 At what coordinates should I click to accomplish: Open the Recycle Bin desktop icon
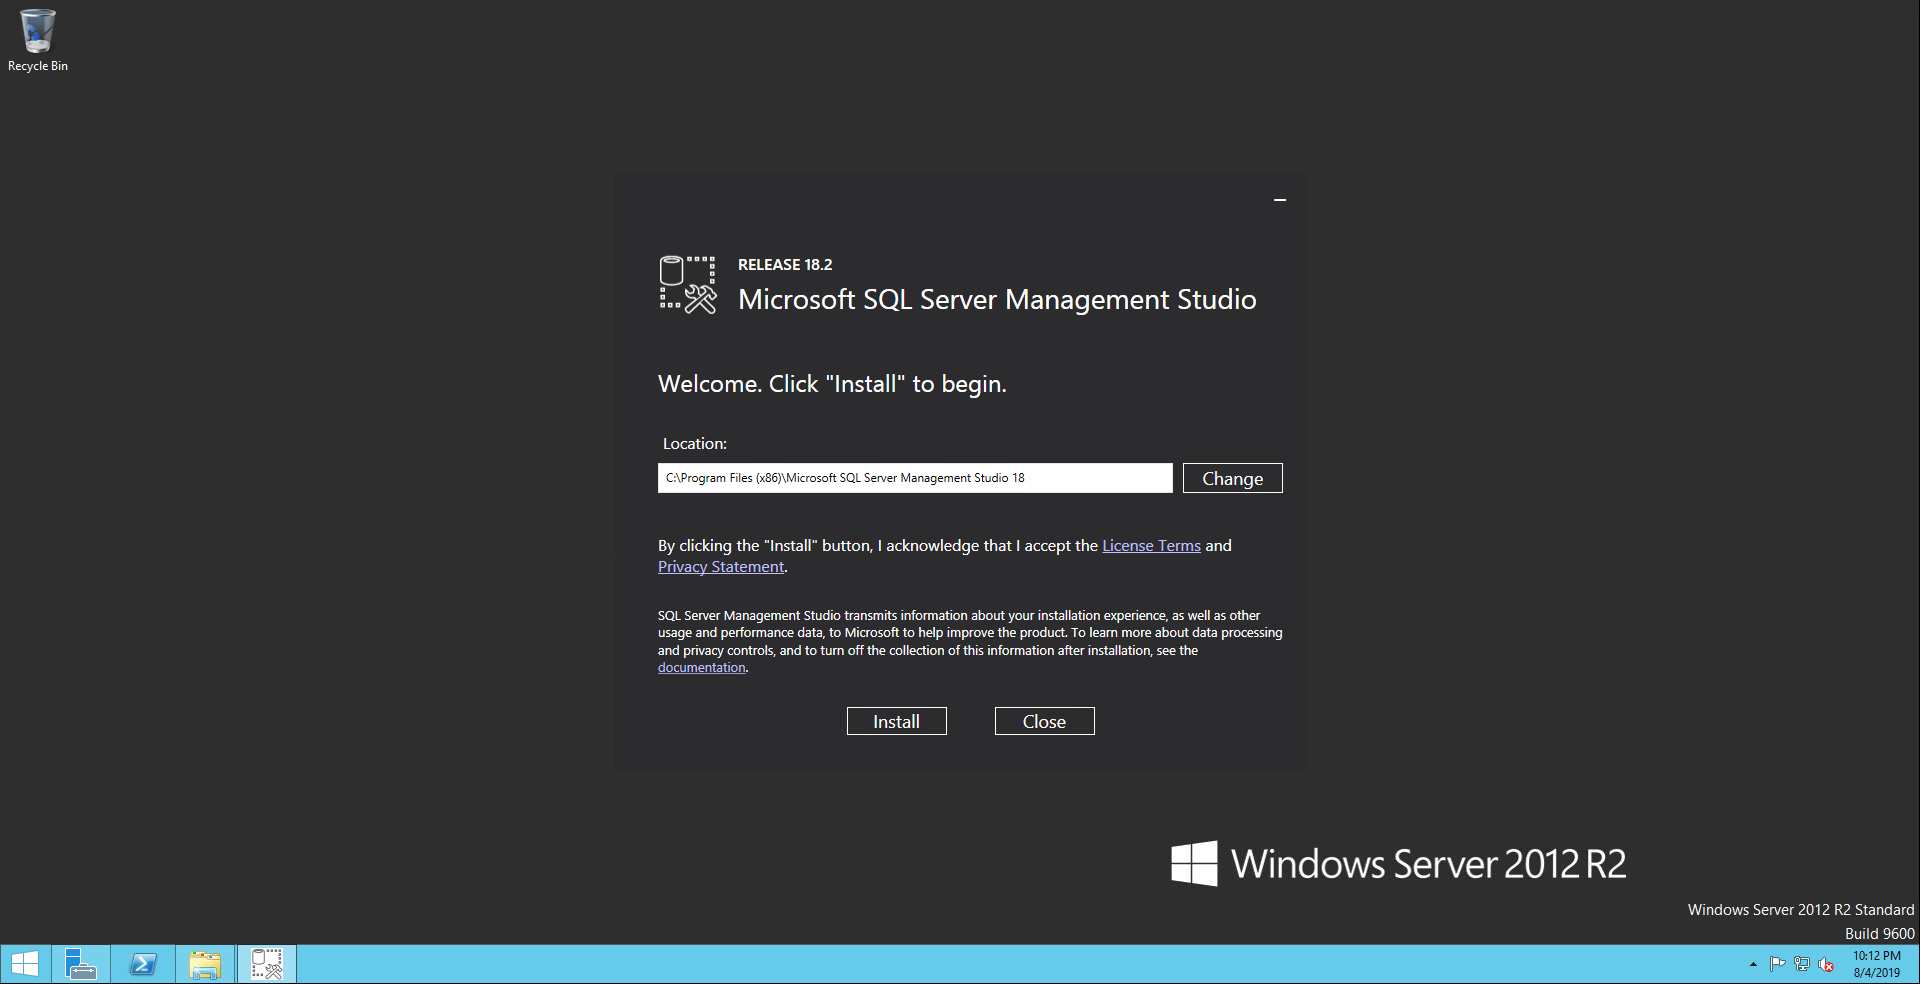point(38,40)
